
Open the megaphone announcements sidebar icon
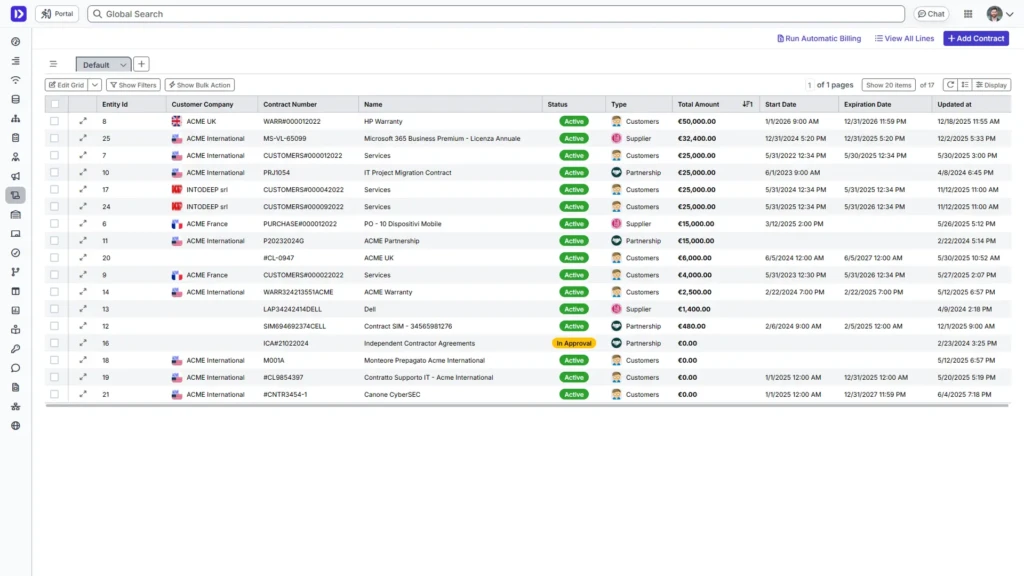click(x=16, y=176)
